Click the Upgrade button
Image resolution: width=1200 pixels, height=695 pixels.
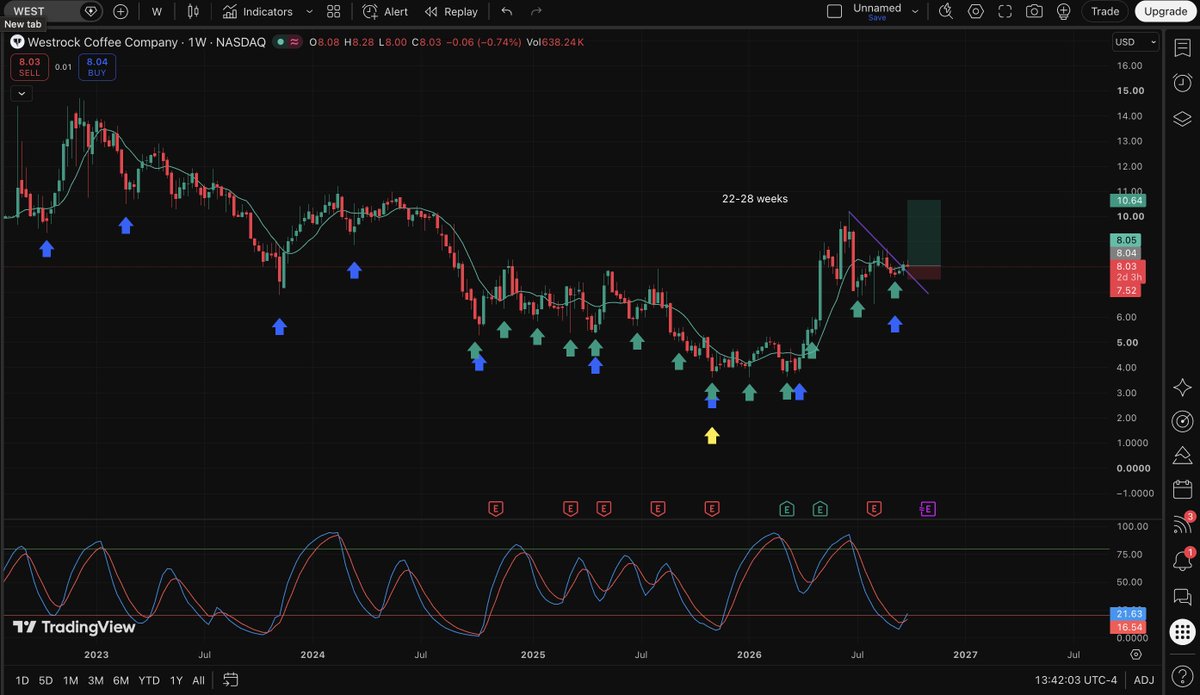[x=1165, y=11]
